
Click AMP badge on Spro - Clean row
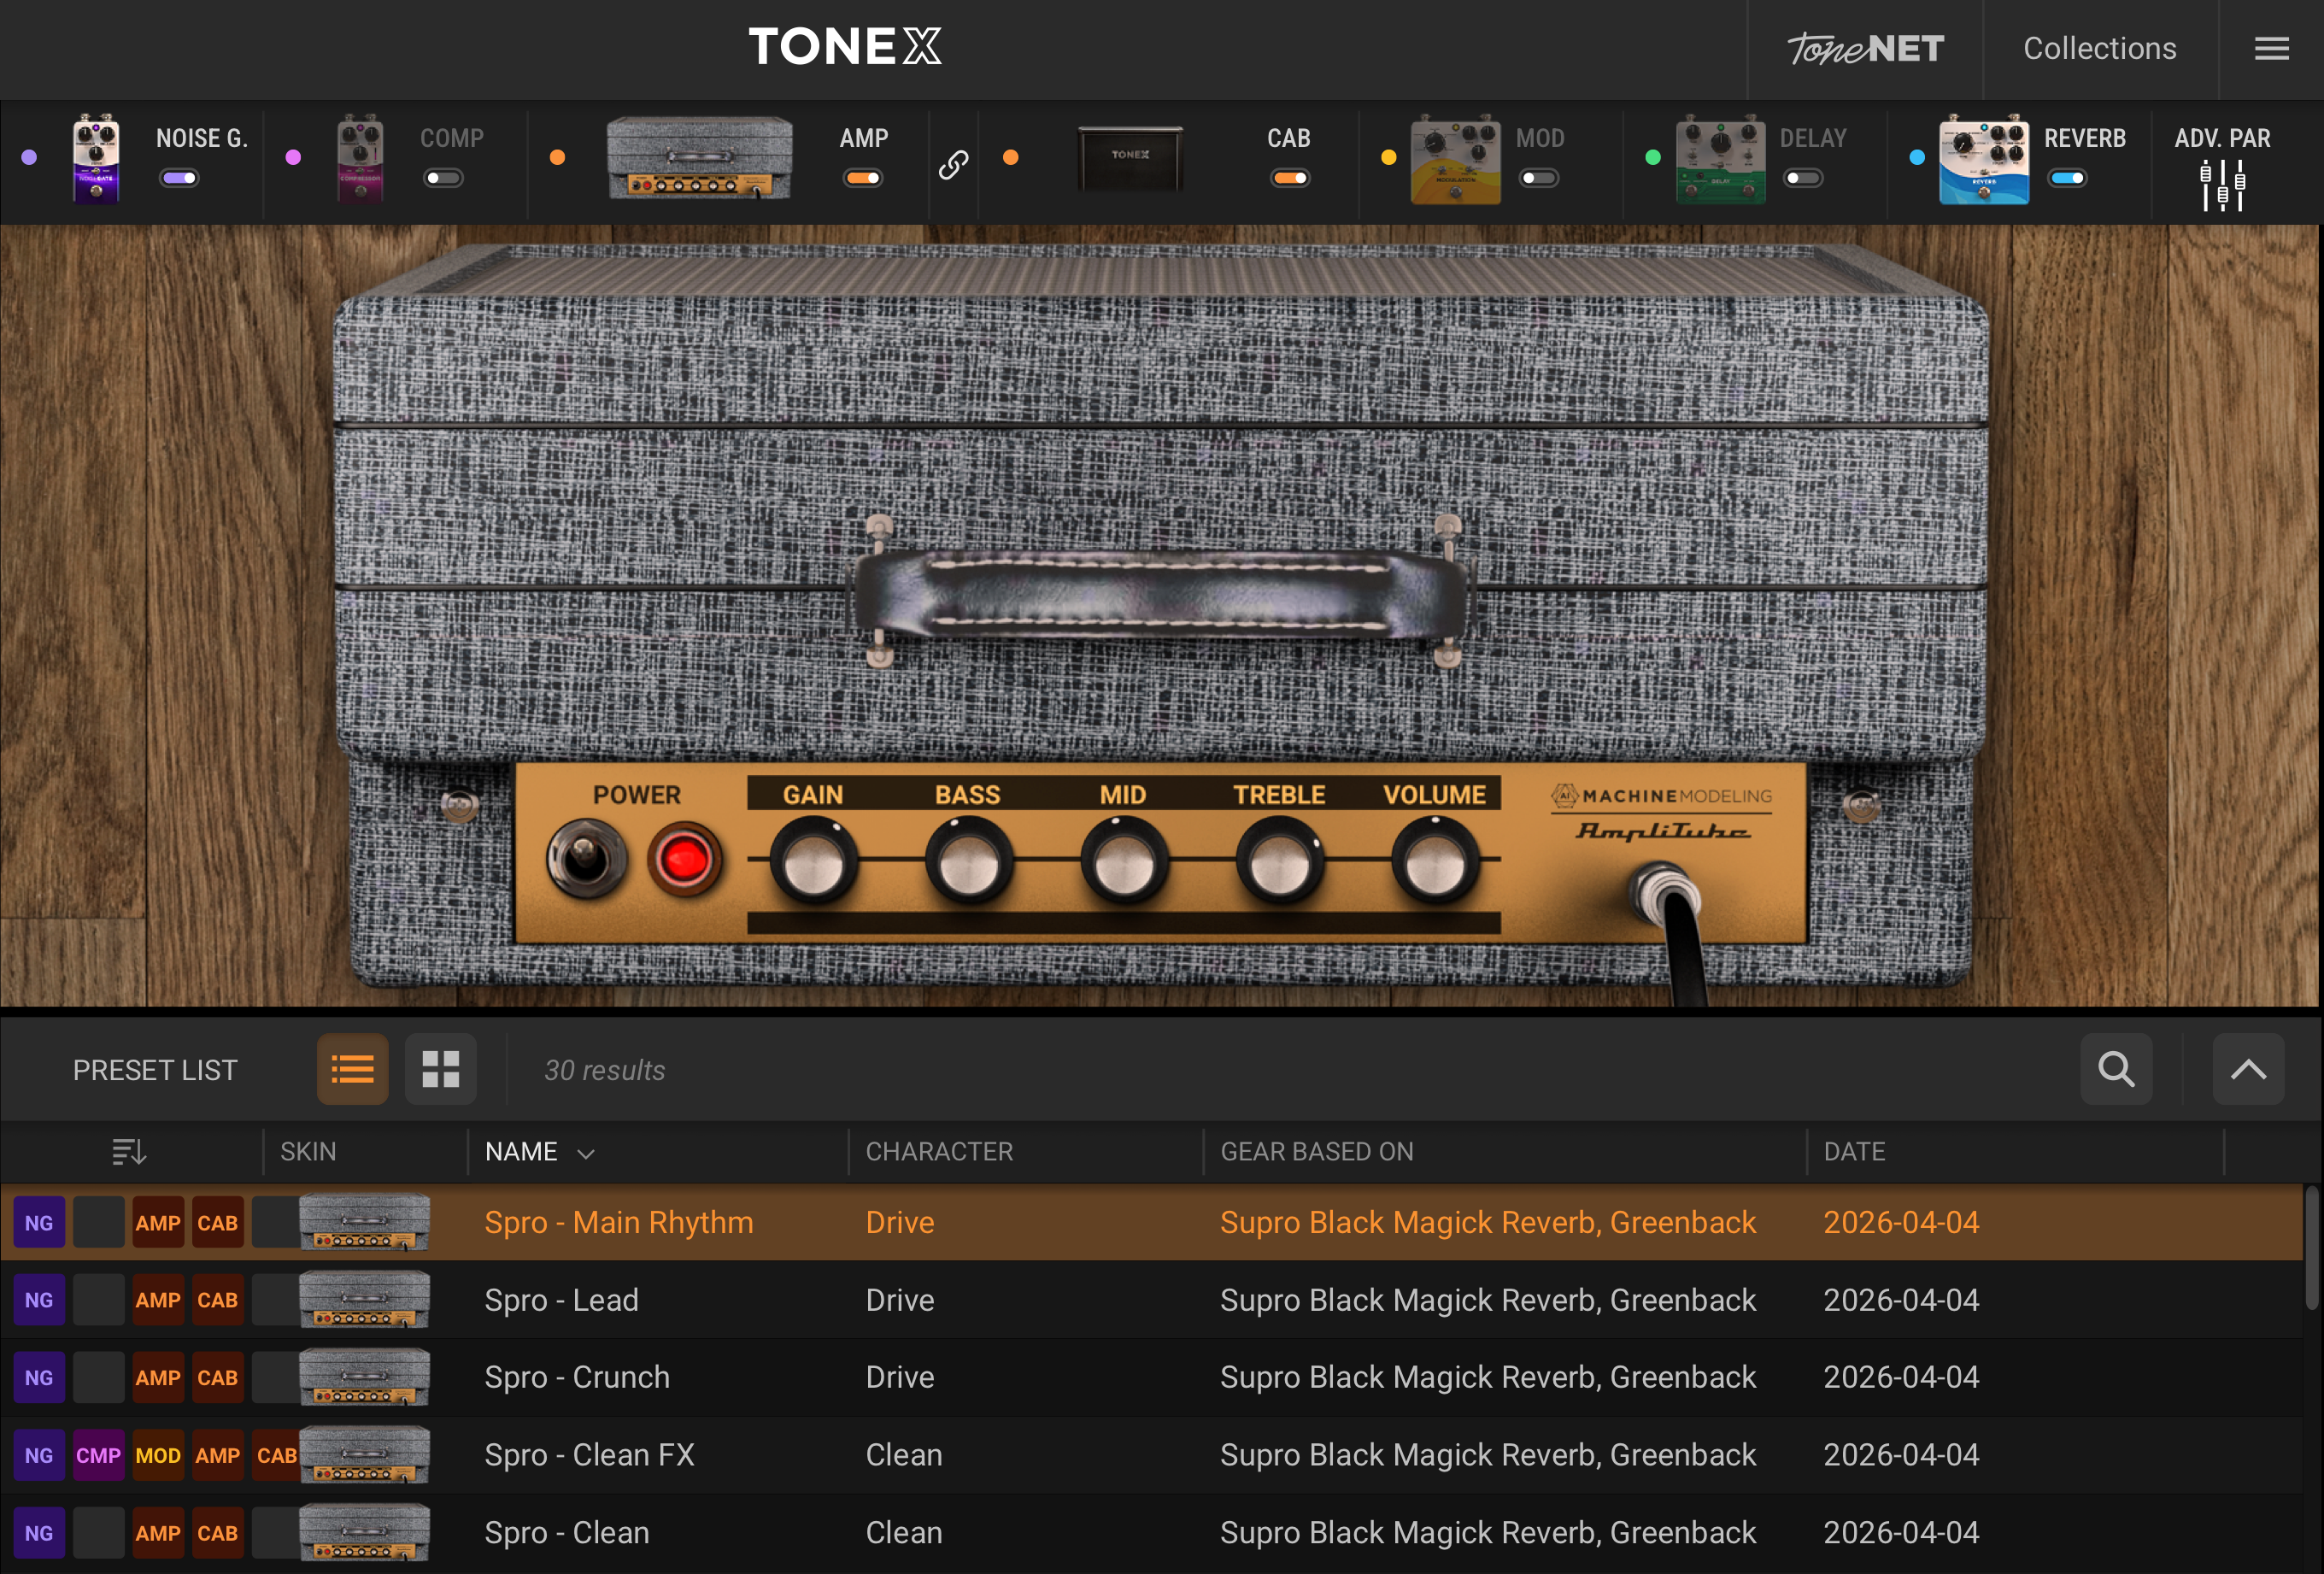(158, 1533)
